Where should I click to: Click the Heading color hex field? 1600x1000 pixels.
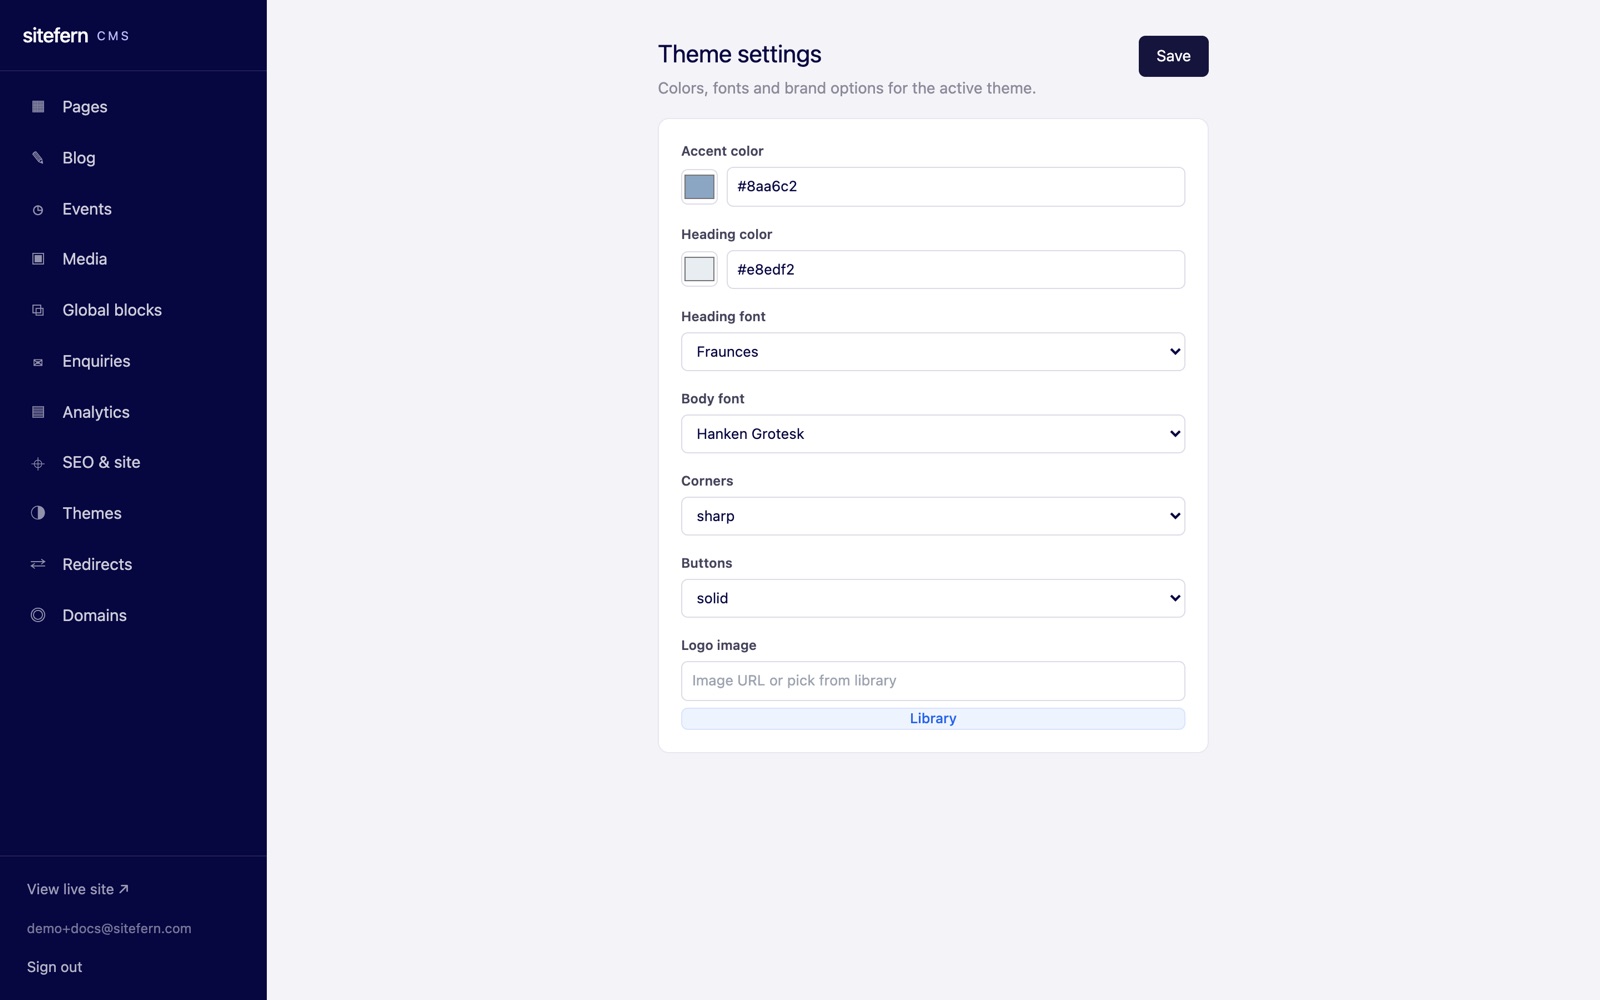955,270
